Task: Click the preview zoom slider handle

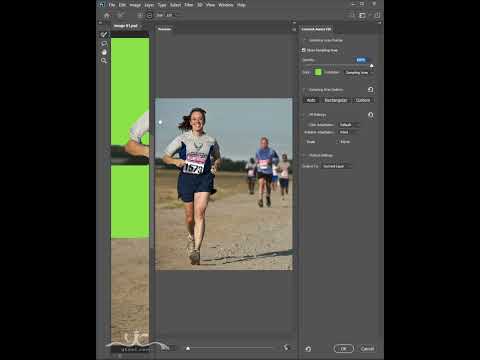Action: [x=188, y=348]
